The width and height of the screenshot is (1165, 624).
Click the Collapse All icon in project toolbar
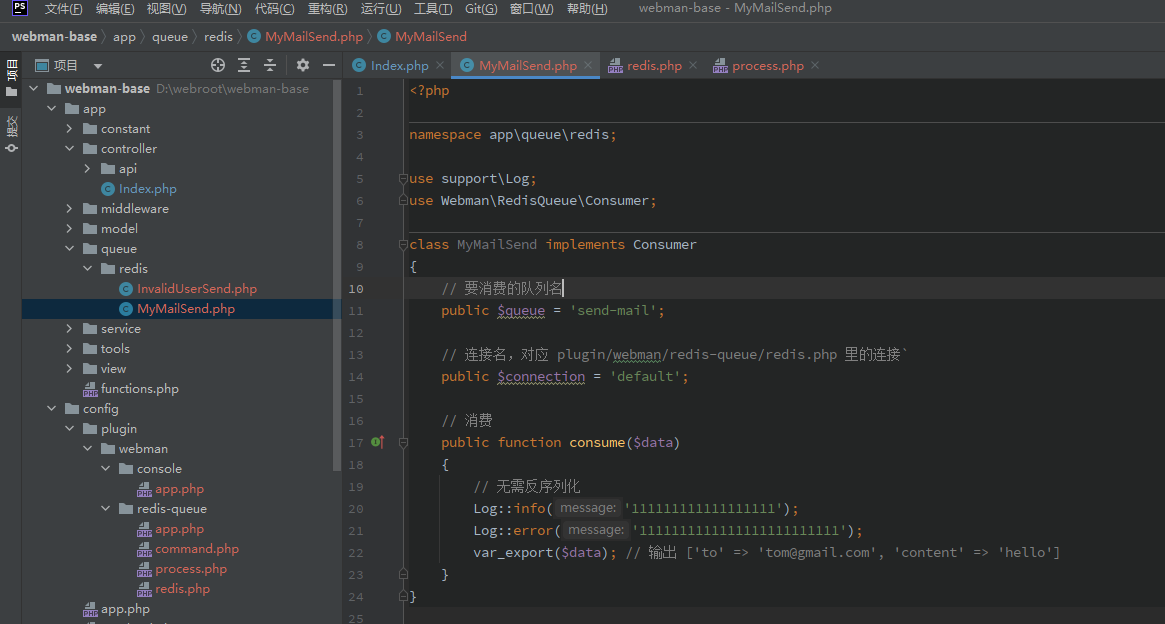tap(270, 65)
